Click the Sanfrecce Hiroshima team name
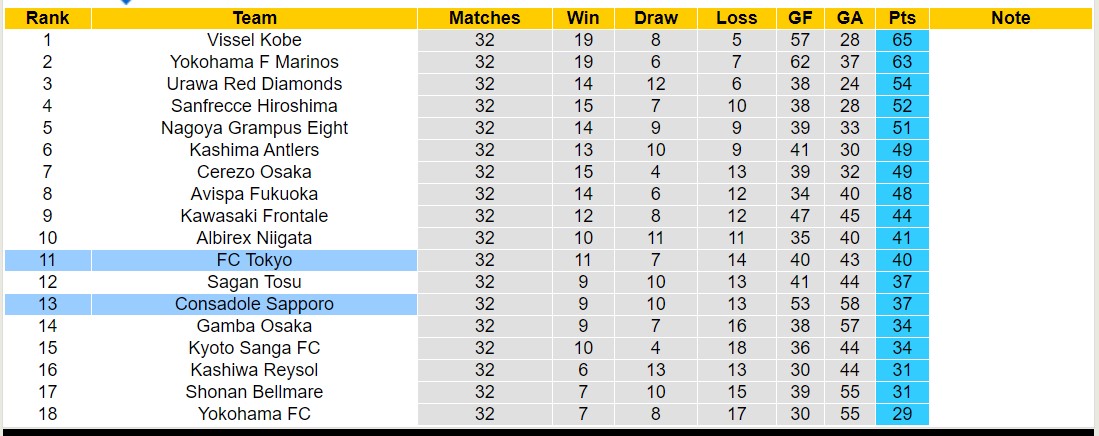Screen dimensions: 1099x436 coord(254,106)
